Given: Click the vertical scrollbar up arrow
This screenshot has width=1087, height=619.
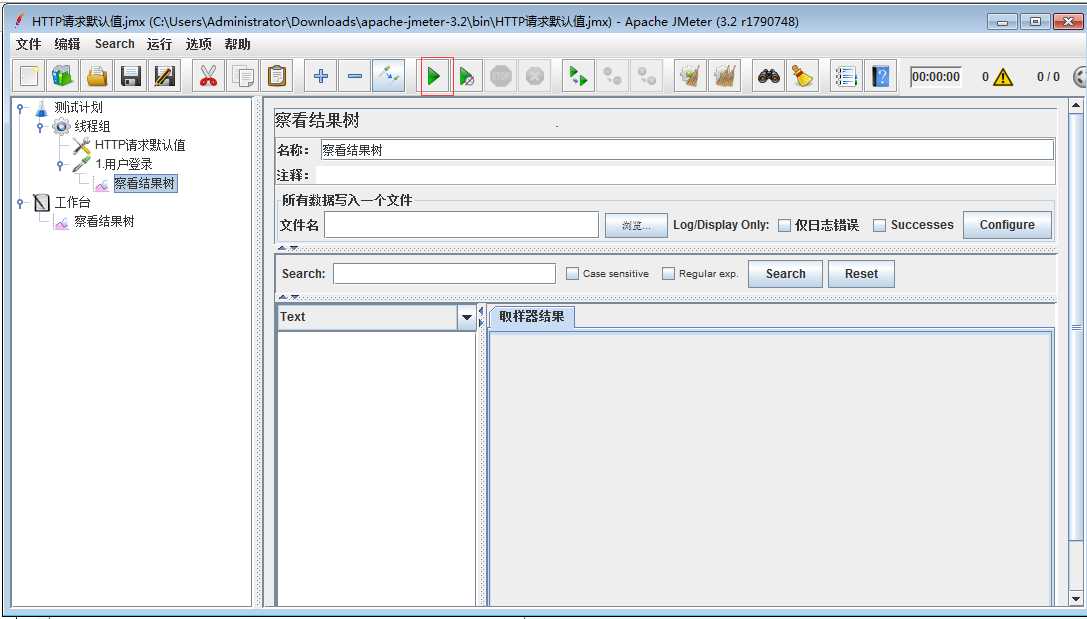Looking at the screenshot, I should click(1076, 106).
